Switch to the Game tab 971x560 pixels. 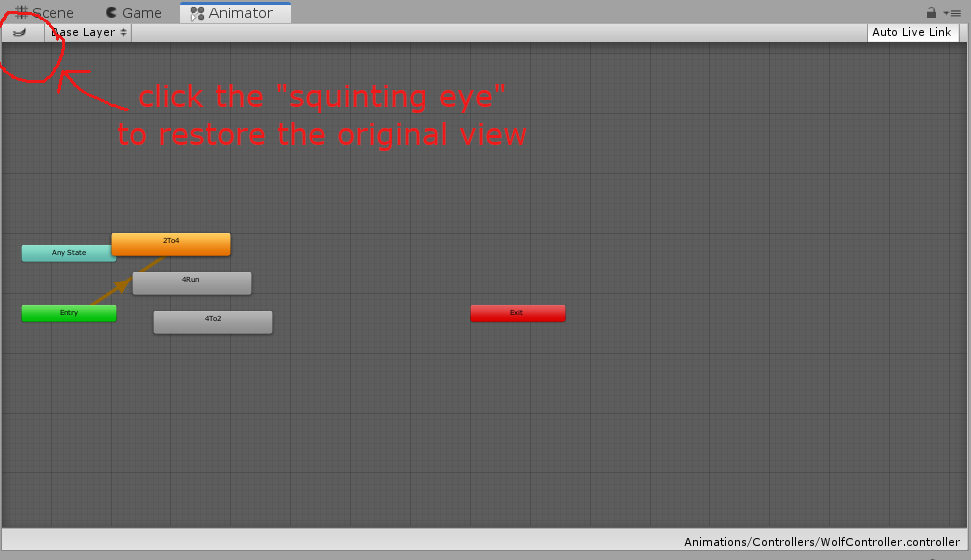coord(134,13)
